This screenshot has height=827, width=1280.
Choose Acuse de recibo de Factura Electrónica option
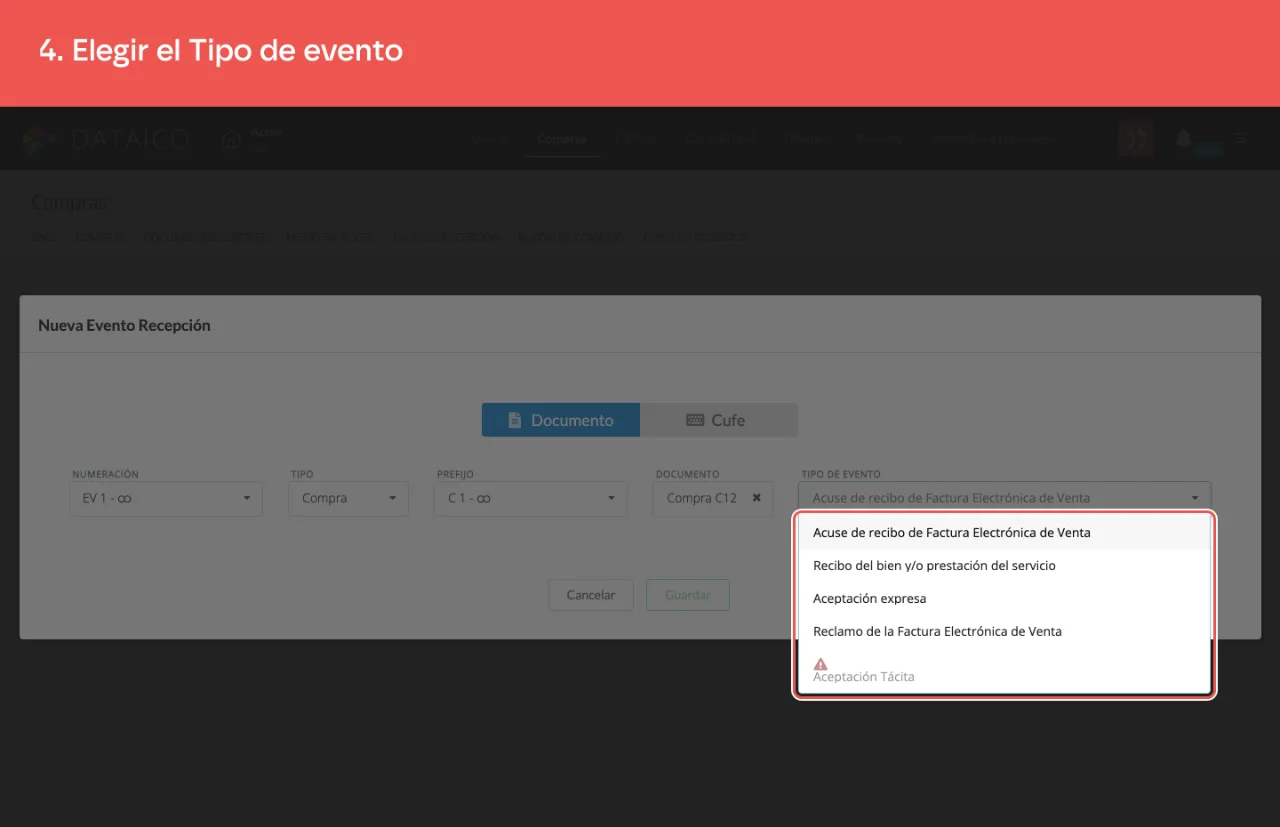[1004, 533]
